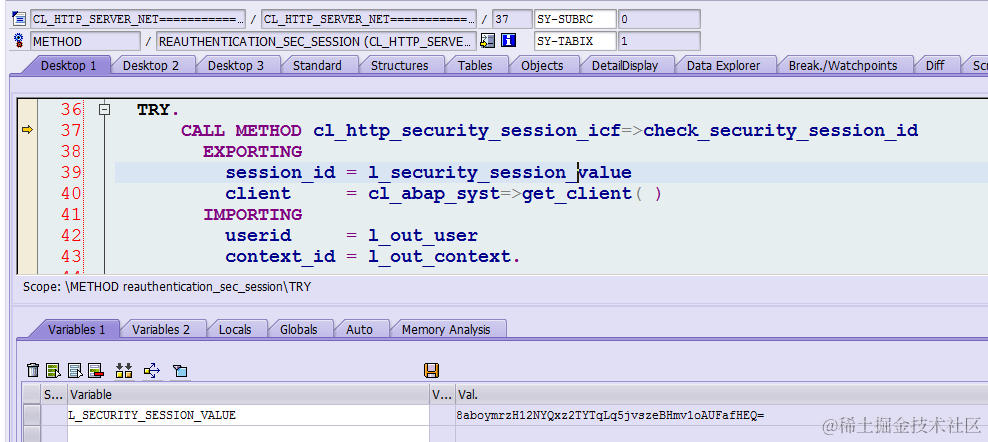The height and width of the screenshot is (442, 988).
Task: Click line number 36 in the gutter
Action: [71, 109]
